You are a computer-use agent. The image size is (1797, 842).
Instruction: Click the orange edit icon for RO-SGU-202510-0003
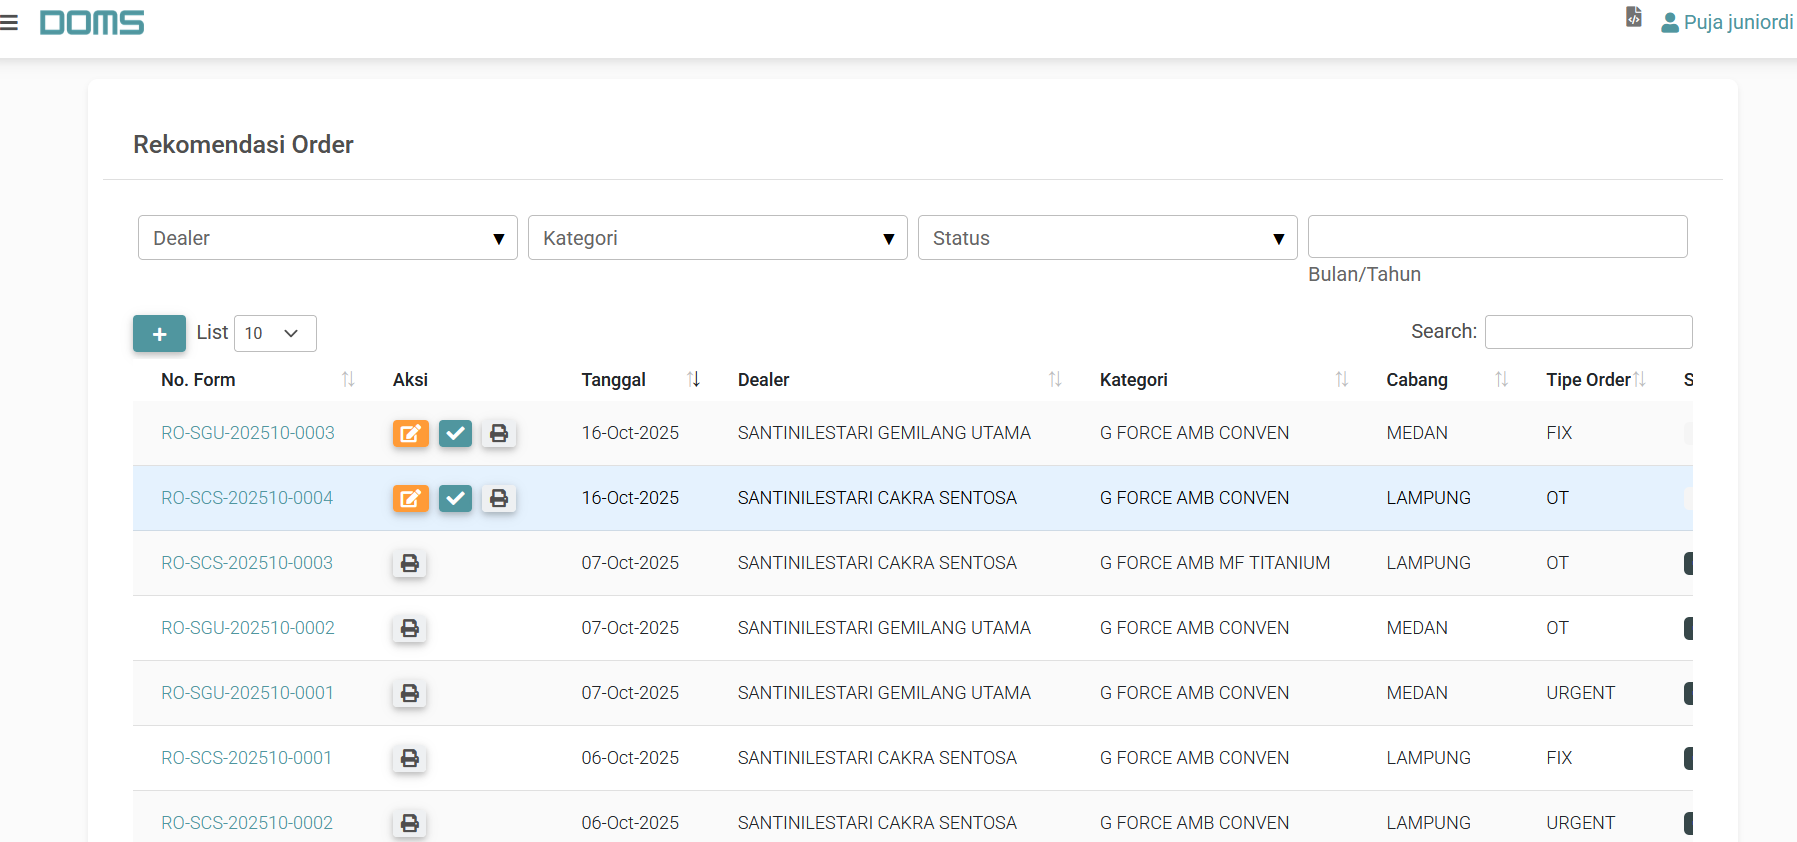tap(410, 433)
